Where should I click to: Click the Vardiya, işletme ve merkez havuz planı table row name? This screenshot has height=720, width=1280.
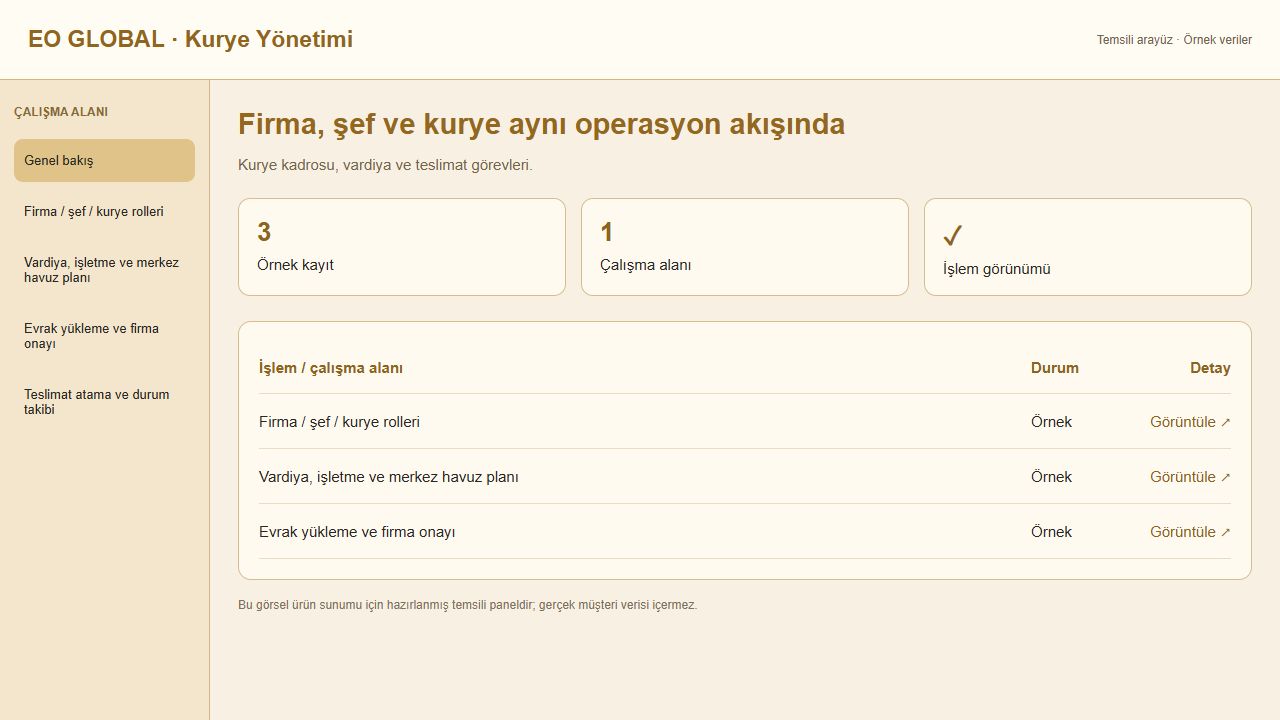389,477
